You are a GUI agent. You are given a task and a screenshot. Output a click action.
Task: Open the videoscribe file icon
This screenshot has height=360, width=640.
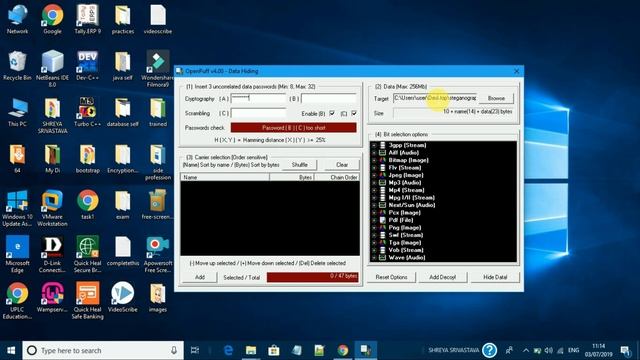[x=158, y=20]
